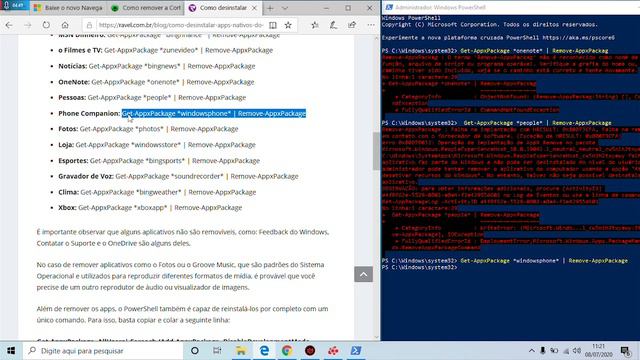
Task: Open the Windows Start menu
Action: (11, 351)
